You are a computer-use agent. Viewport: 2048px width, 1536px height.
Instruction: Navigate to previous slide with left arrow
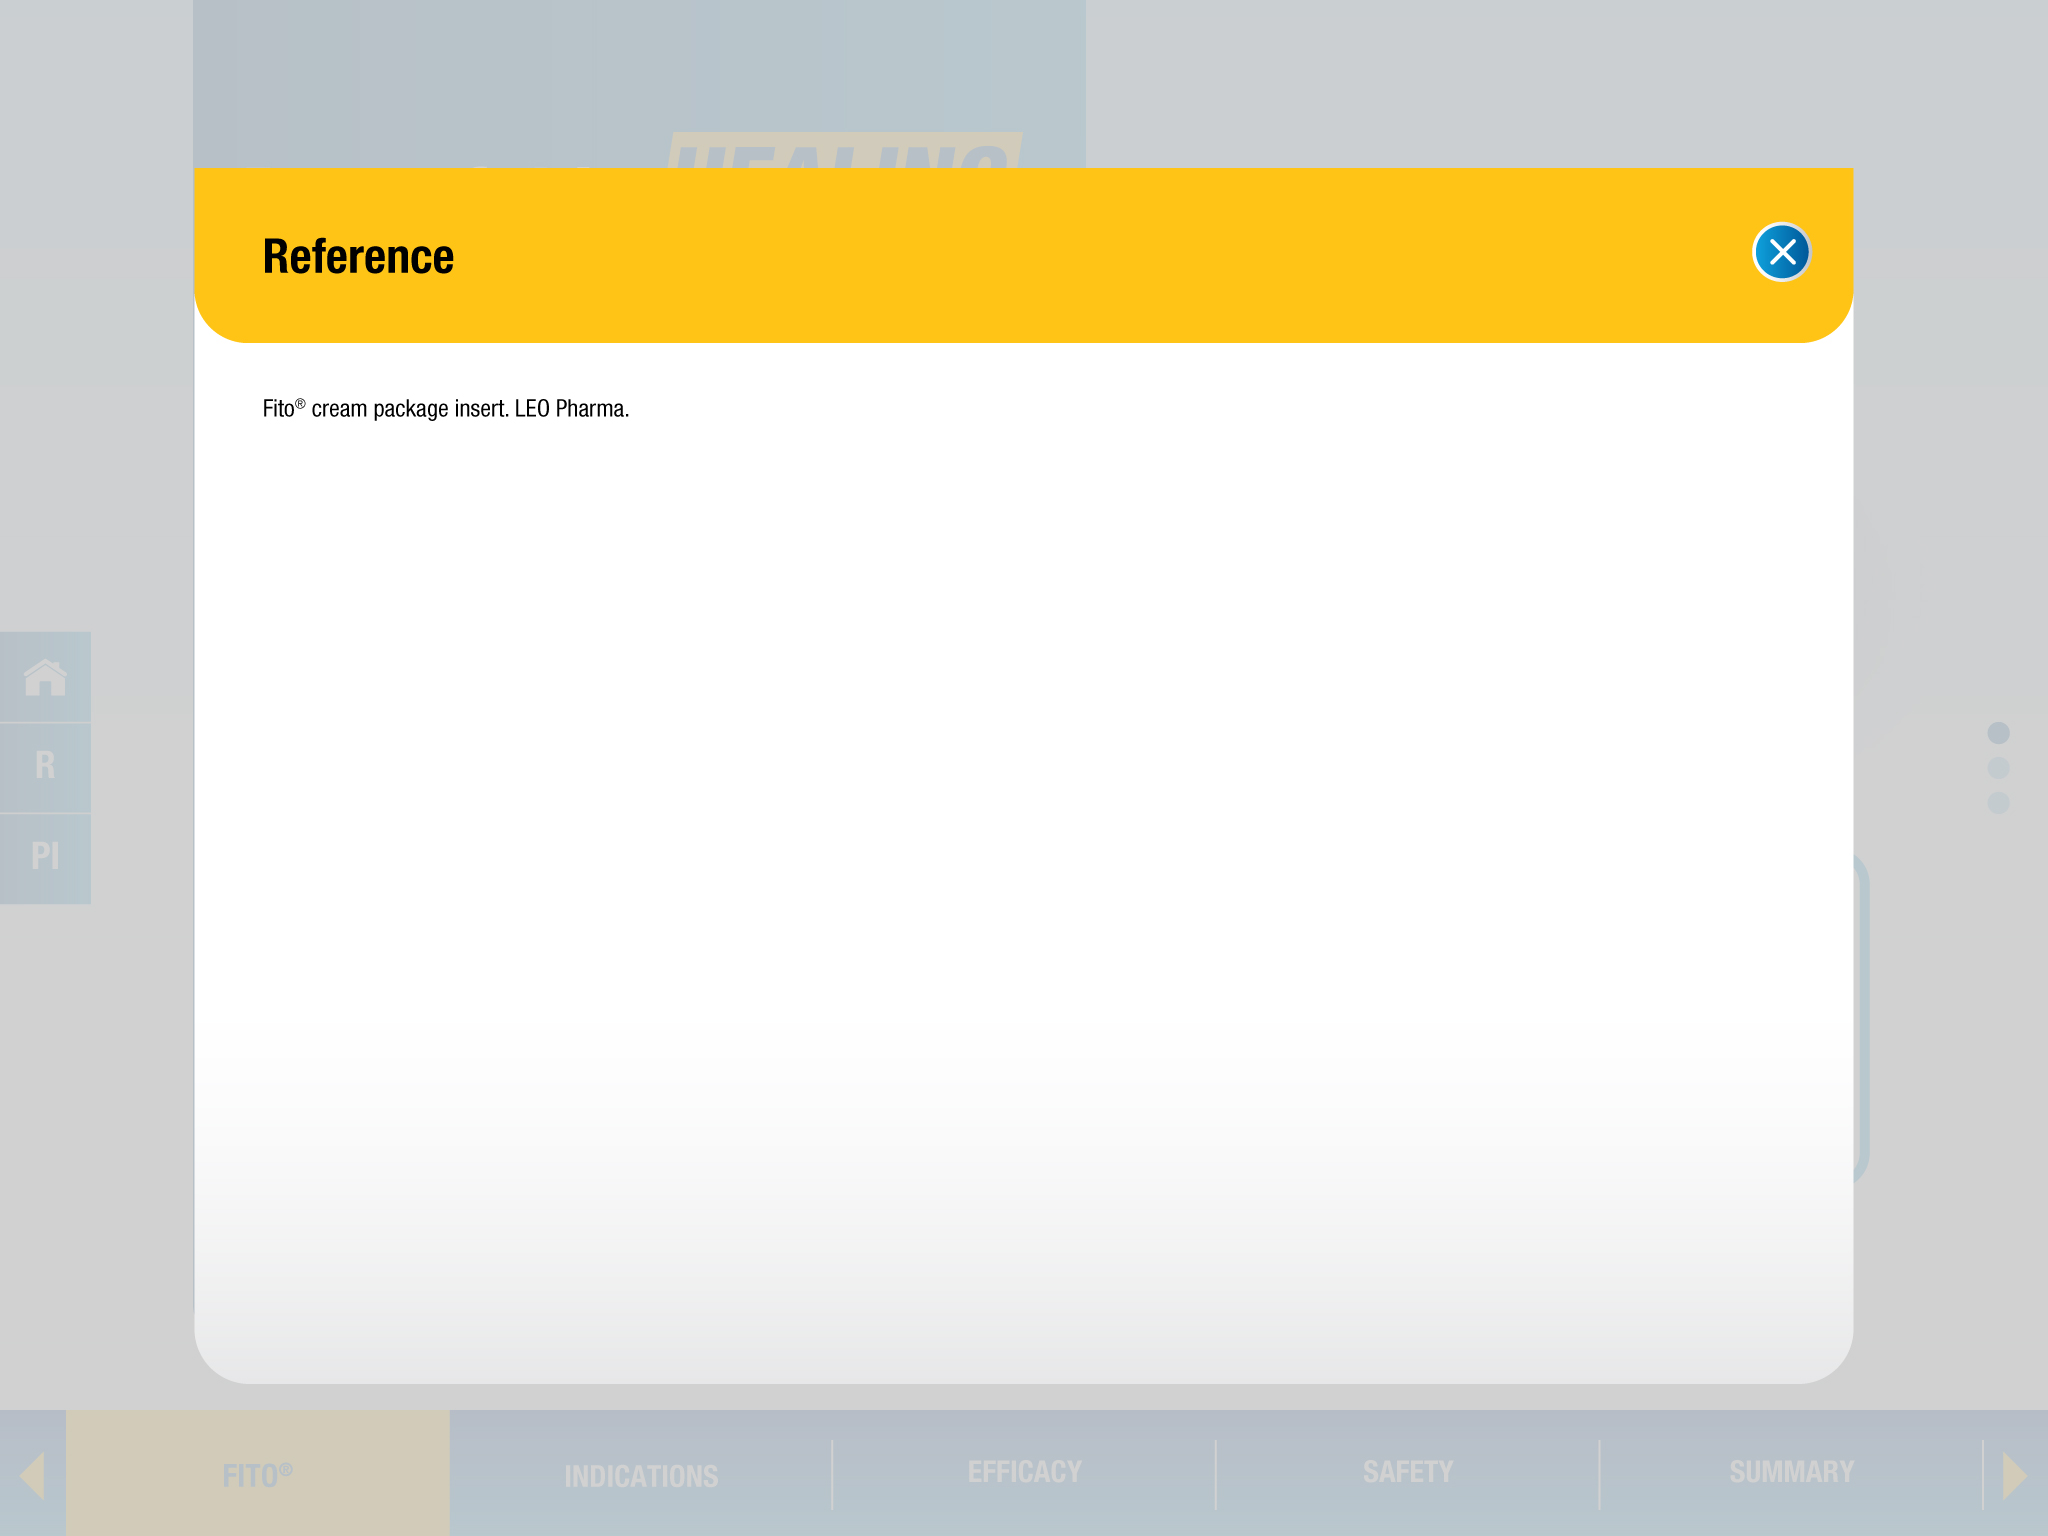tap(32, 1476)
